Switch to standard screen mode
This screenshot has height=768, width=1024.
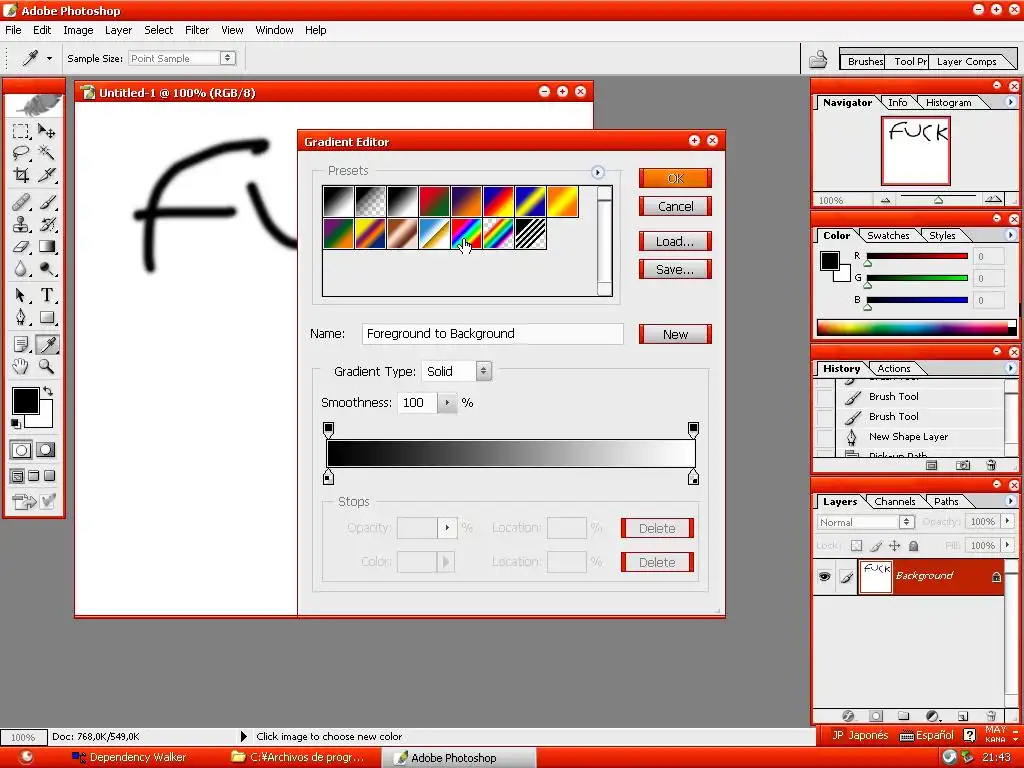pyautogui.click(x=18, y=476)
